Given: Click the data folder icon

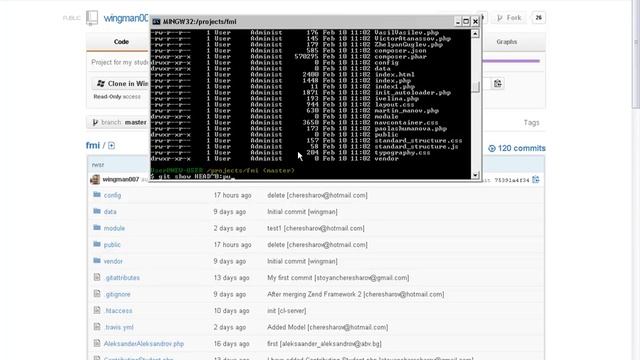Looking at the screenshot, I should click(97, 211).
